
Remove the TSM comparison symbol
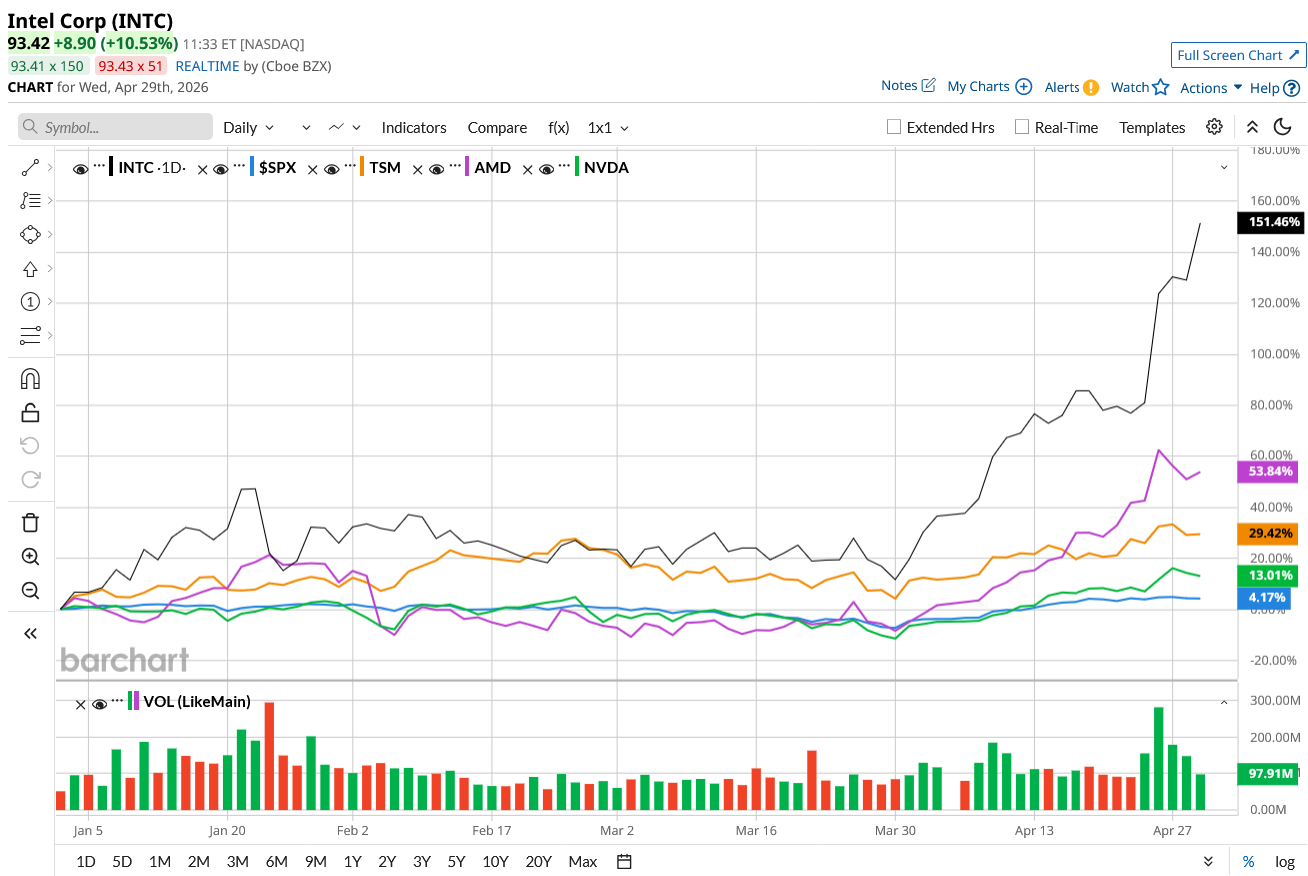coord(313,169)
